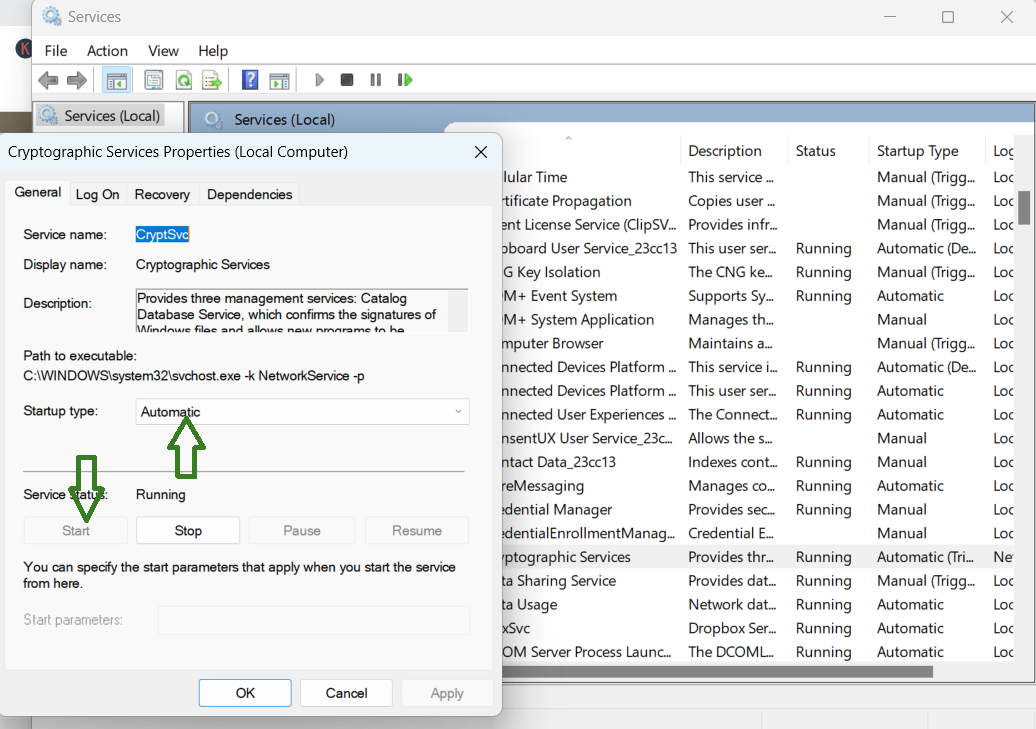Open the View menu

coord(163,51)
